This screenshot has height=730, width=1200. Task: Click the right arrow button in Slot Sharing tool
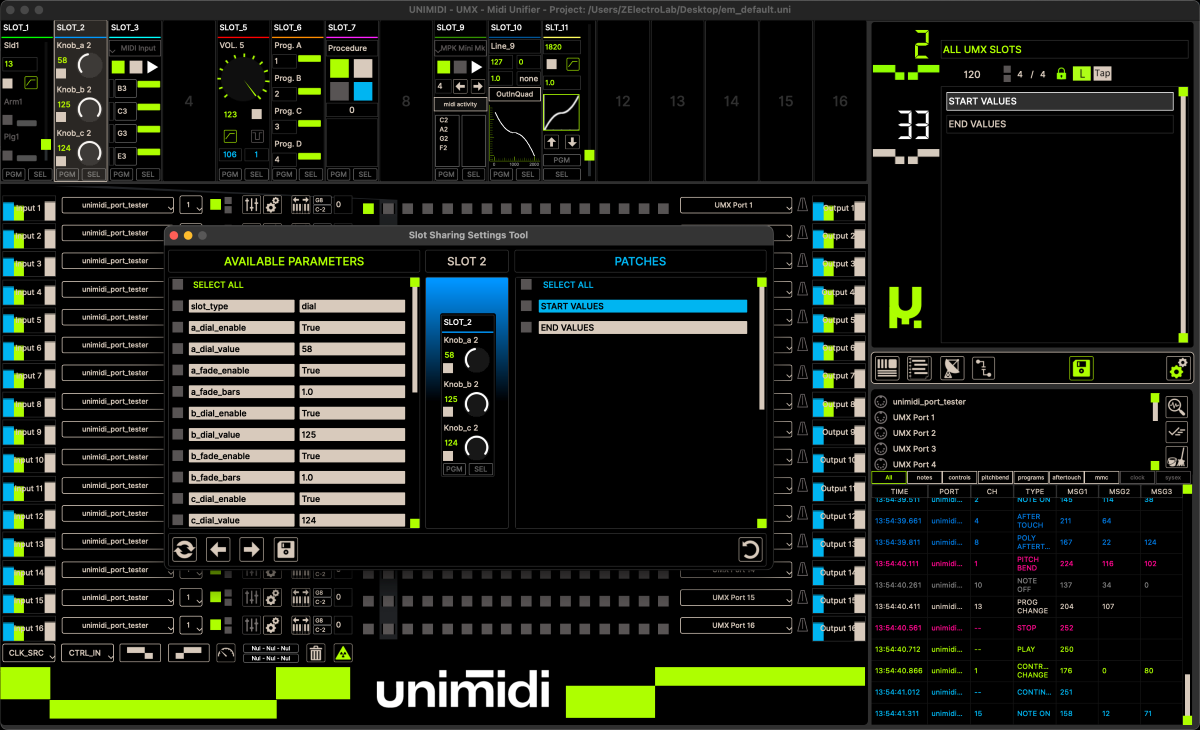click(251, 549)
